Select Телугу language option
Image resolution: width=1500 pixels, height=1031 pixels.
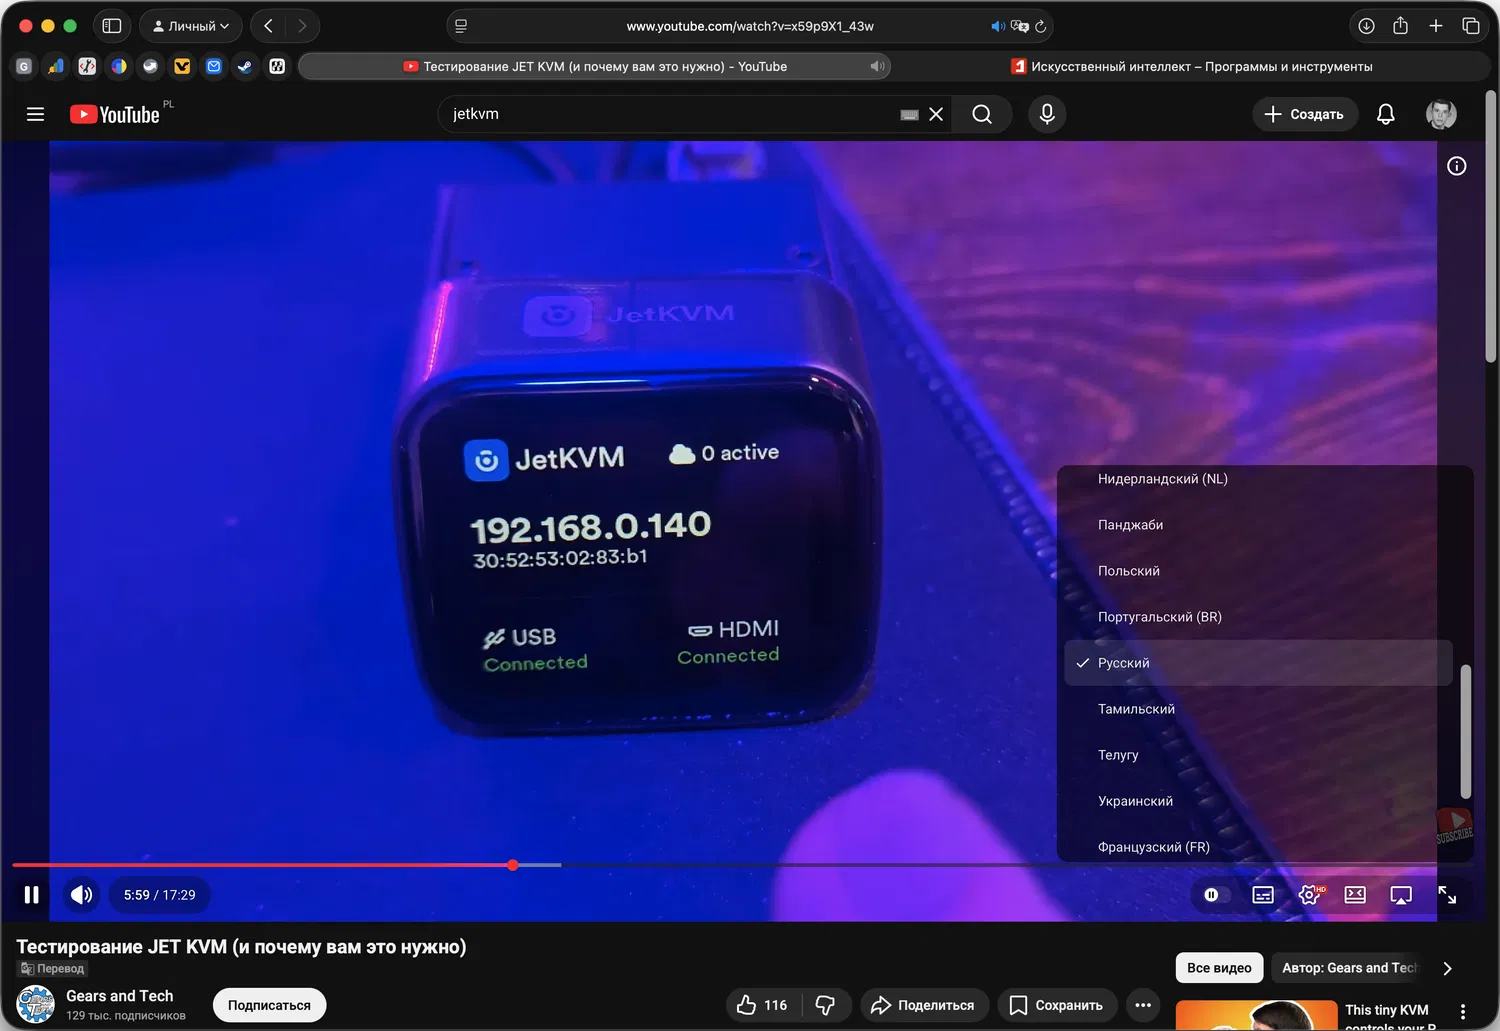[1258, 755]
